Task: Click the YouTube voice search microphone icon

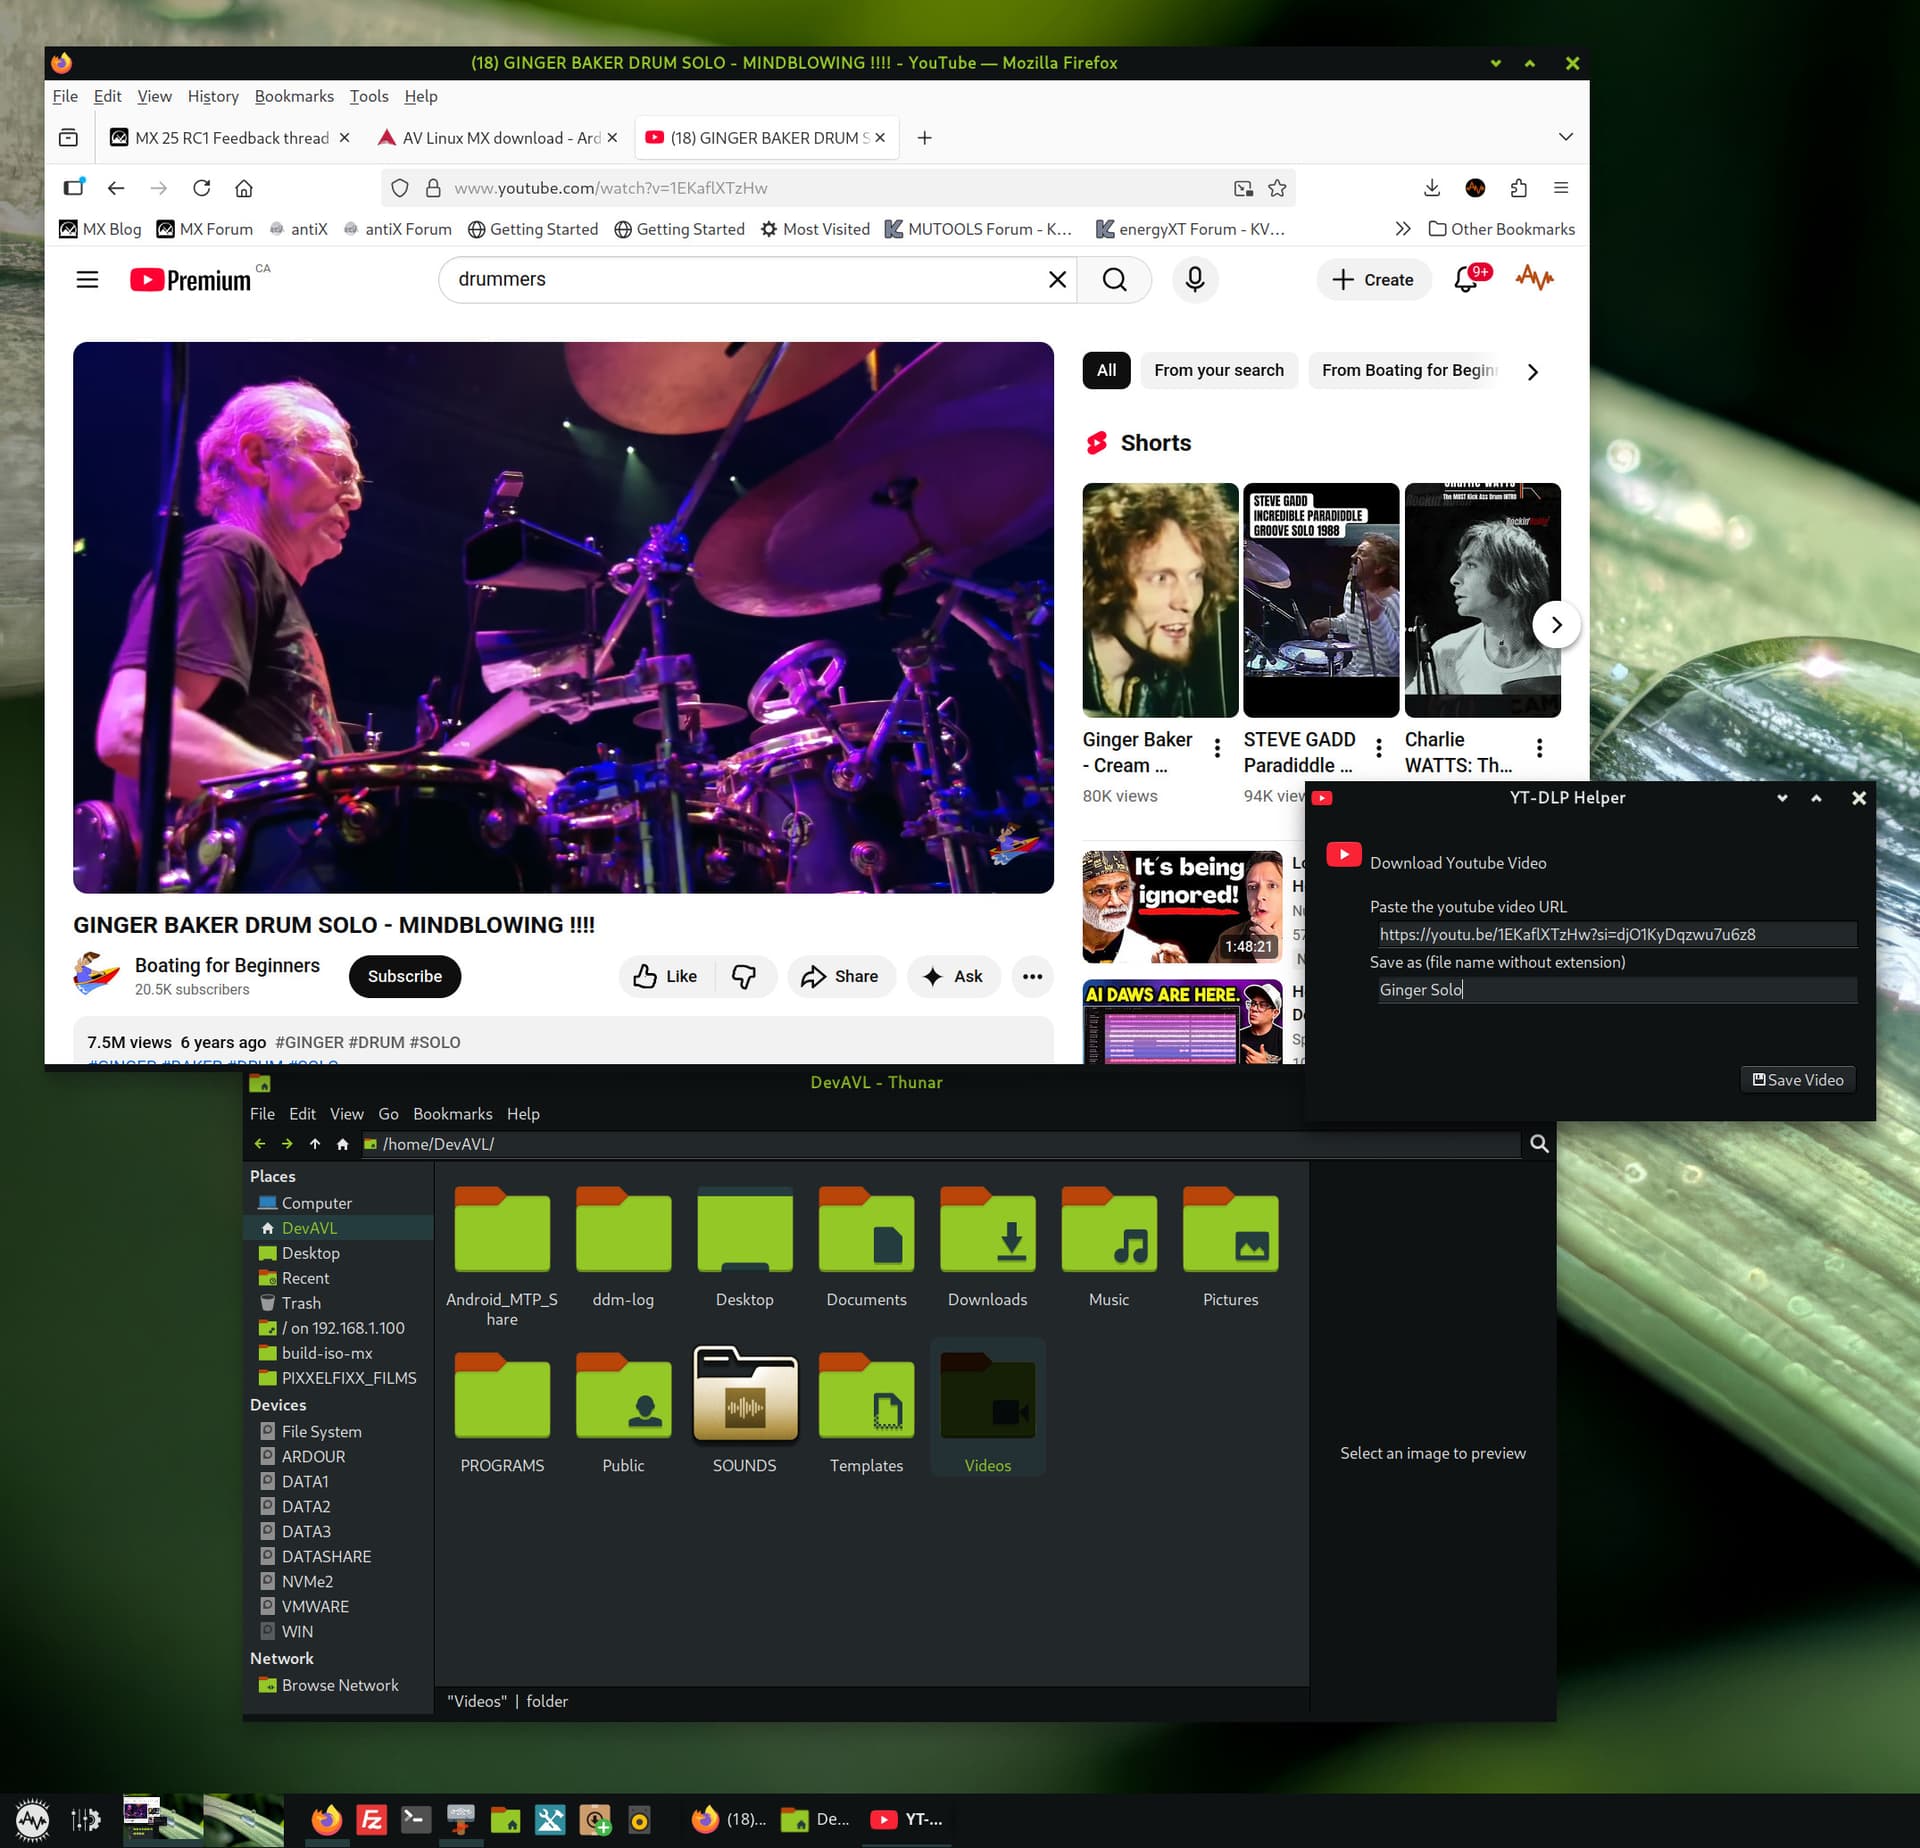Action: pos(1194,279)
